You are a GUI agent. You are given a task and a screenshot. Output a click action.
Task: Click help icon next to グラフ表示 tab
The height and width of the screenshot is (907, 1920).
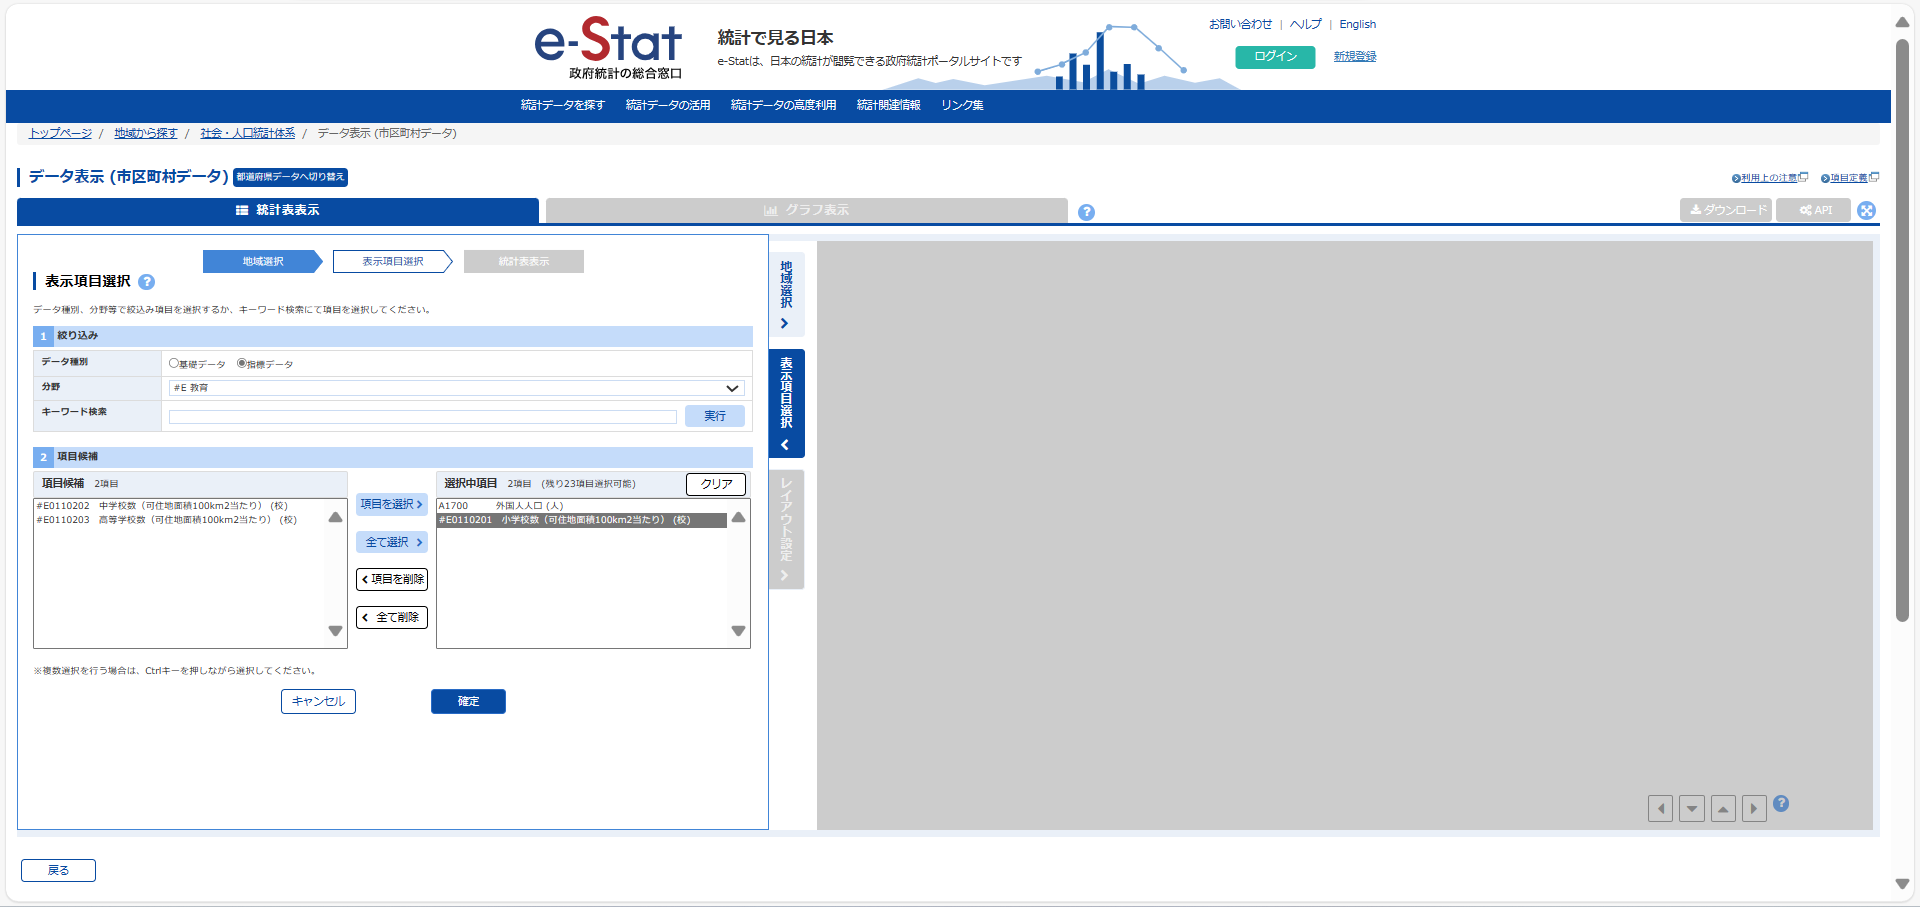[x=1086, y=212]
